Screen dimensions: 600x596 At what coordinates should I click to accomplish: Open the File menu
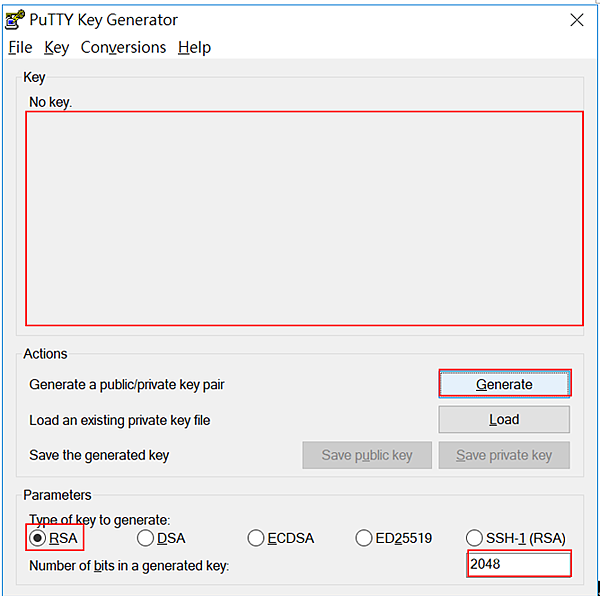click(20, 47)
